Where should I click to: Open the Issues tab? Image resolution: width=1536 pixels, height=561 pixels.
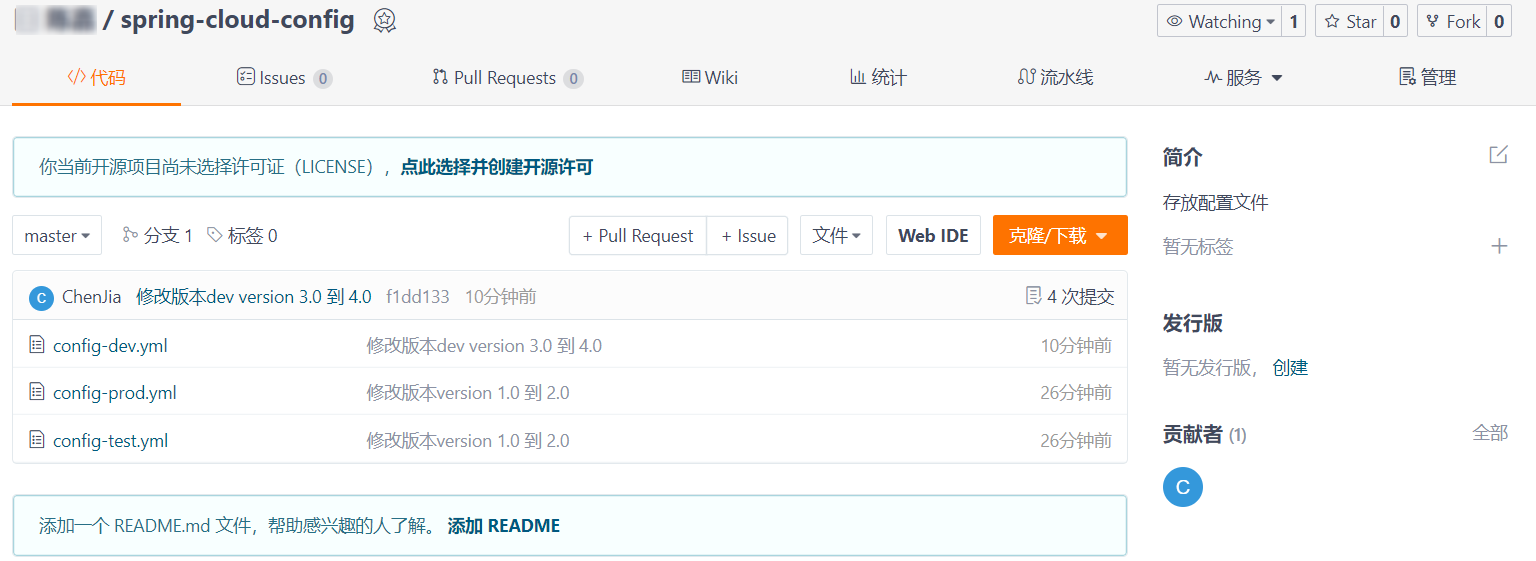pyautogui.click(x=284, y=77)
